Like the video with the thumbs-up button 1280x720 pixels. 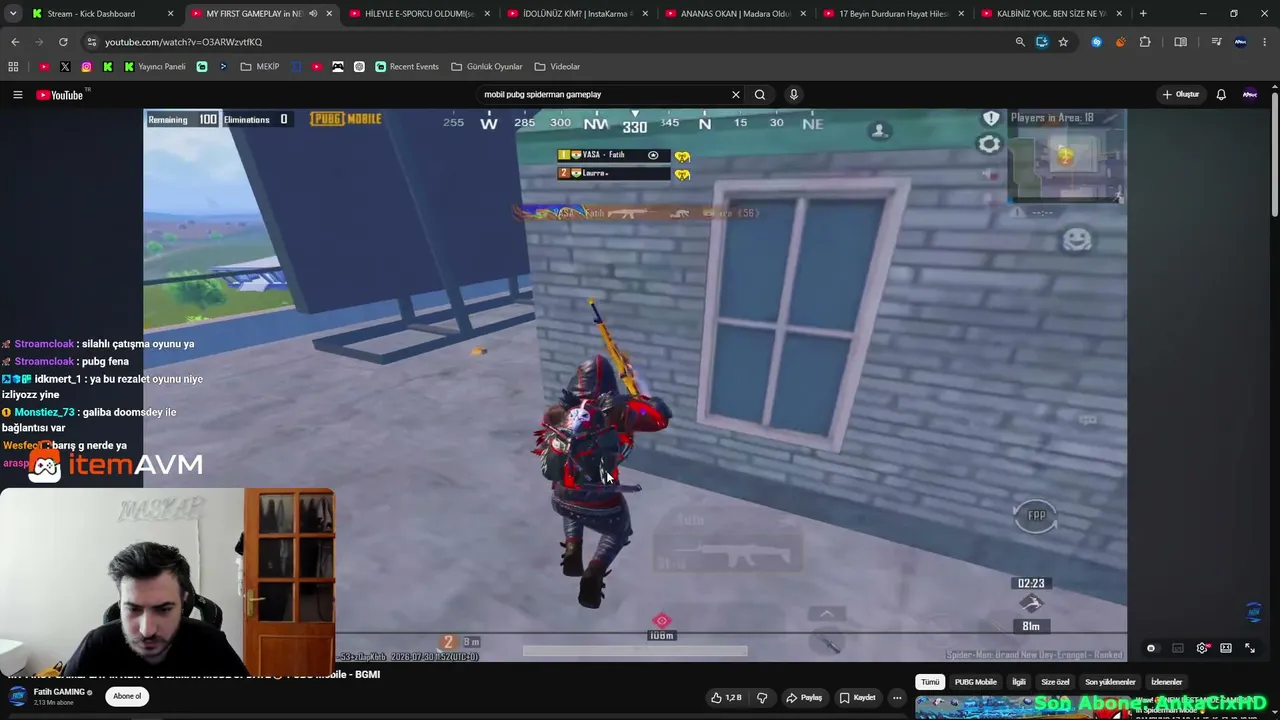pyautogui.click(x=727, y=698)
